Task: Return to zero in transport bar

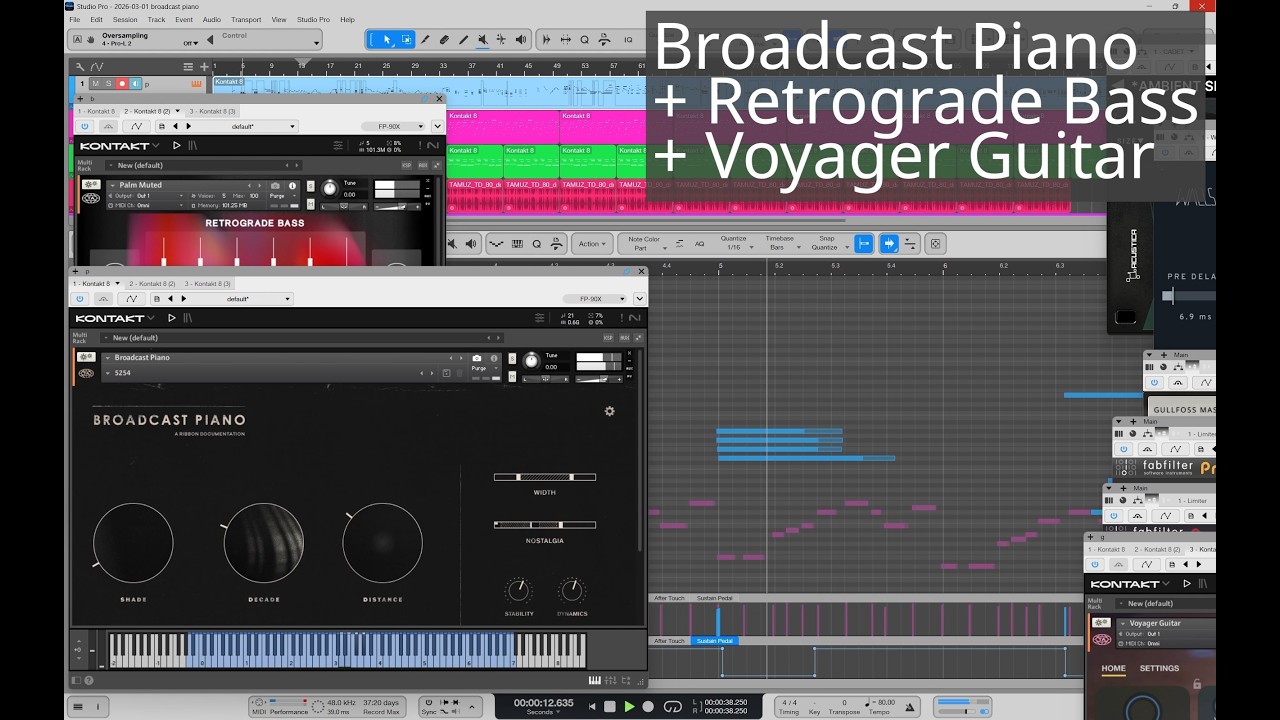Action: point(591,706)
